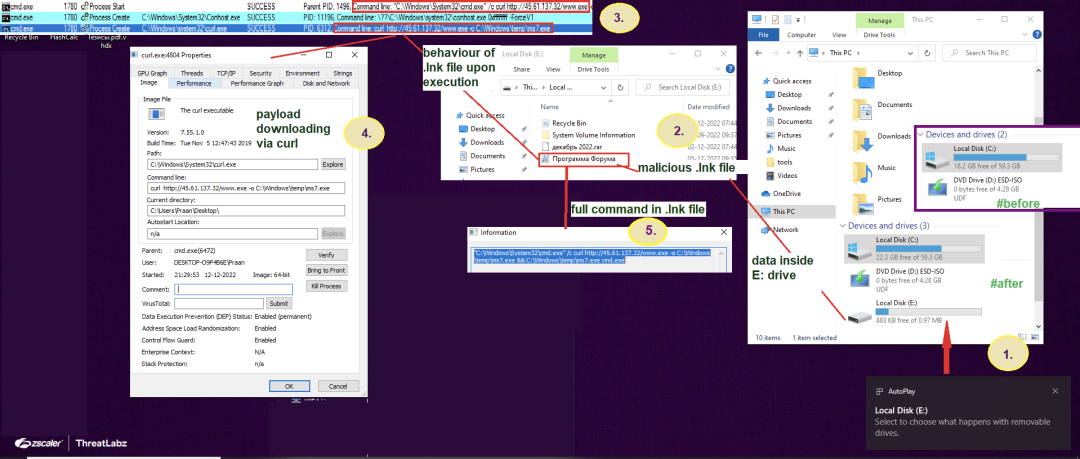Screen dimensions: 1080x459
Task: Submit the process to VirusTotal
Action: [279, 303]
